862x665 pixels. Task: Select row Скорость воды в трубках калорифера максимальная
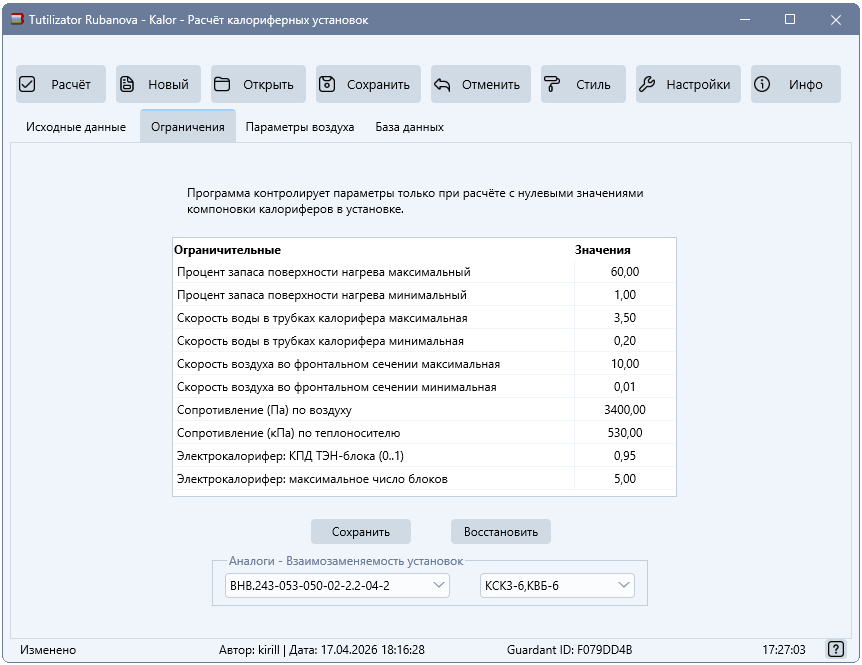click(x=424, y=318)
